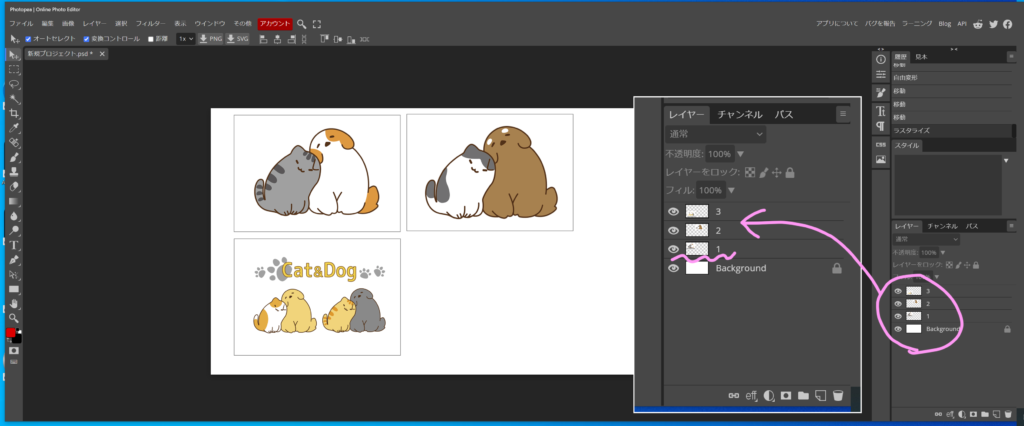
Task: Open the 1x scale dropdown
Action: coord(185,39)
